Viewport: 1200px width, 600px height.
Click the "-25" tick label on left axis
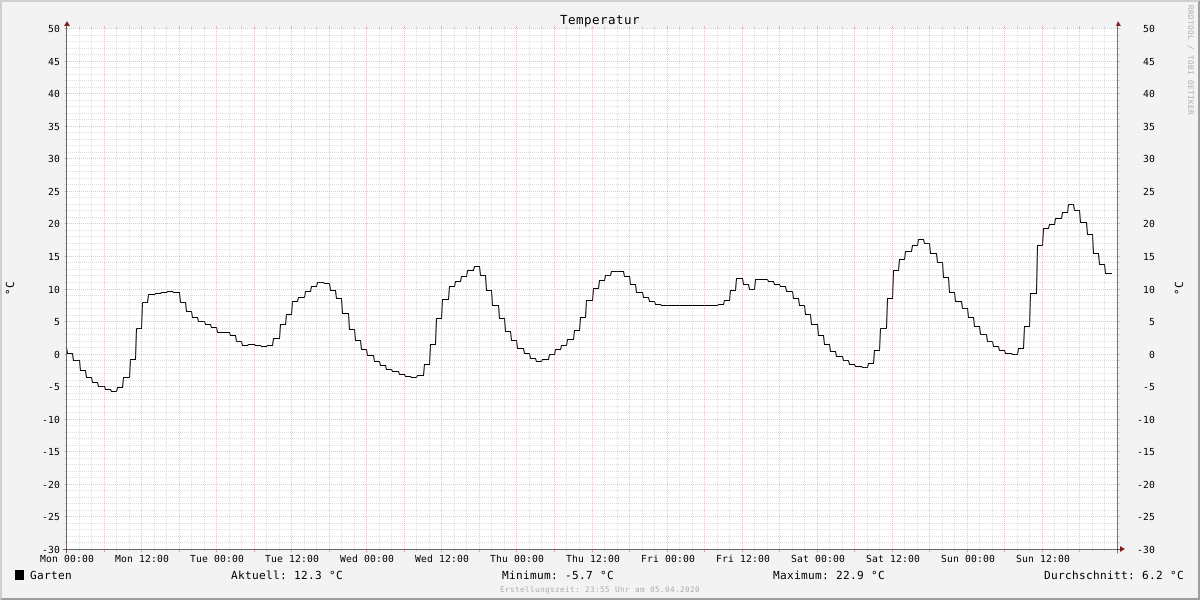coord(51,517)
